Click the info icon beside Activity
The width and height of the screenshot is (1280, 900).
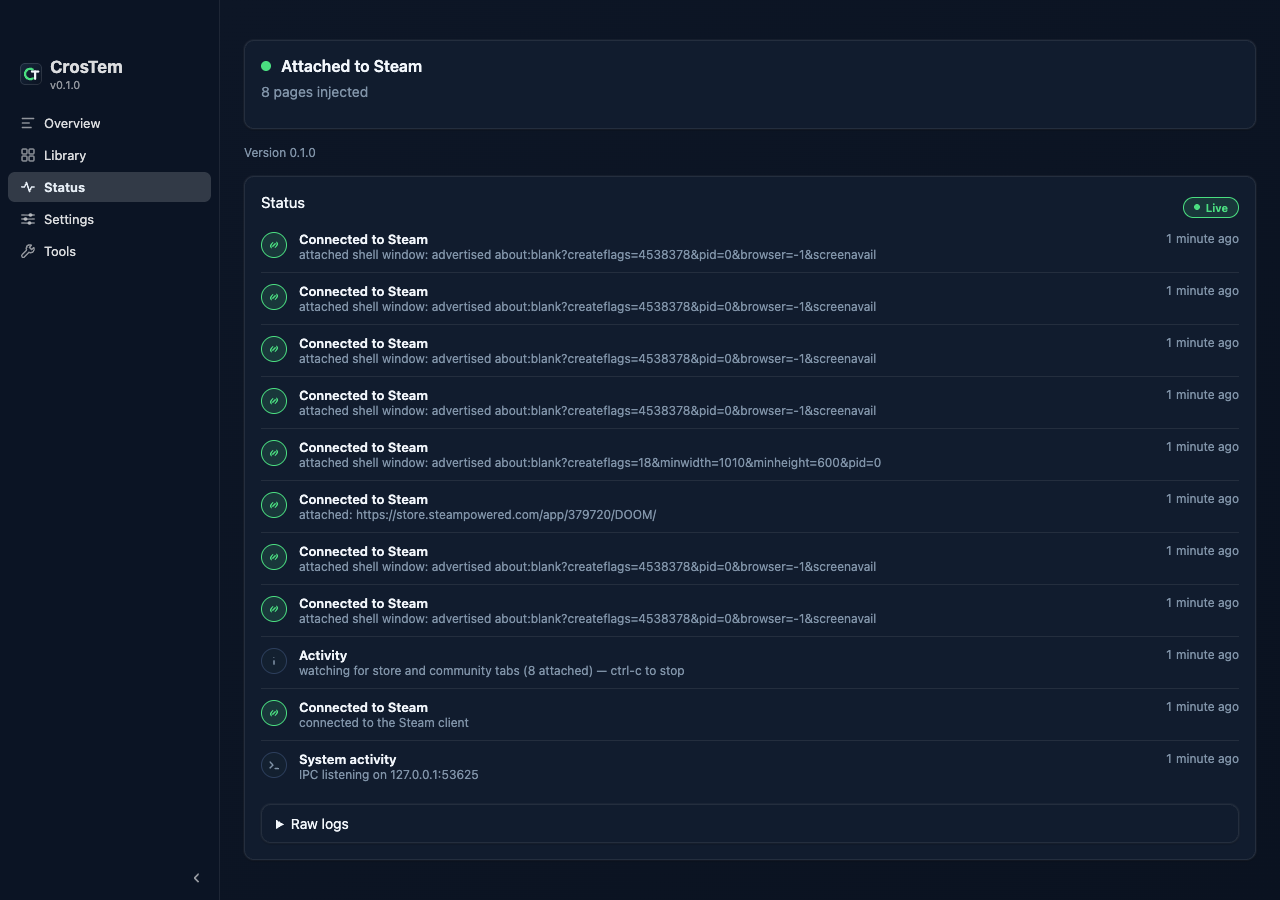point(274,661)
